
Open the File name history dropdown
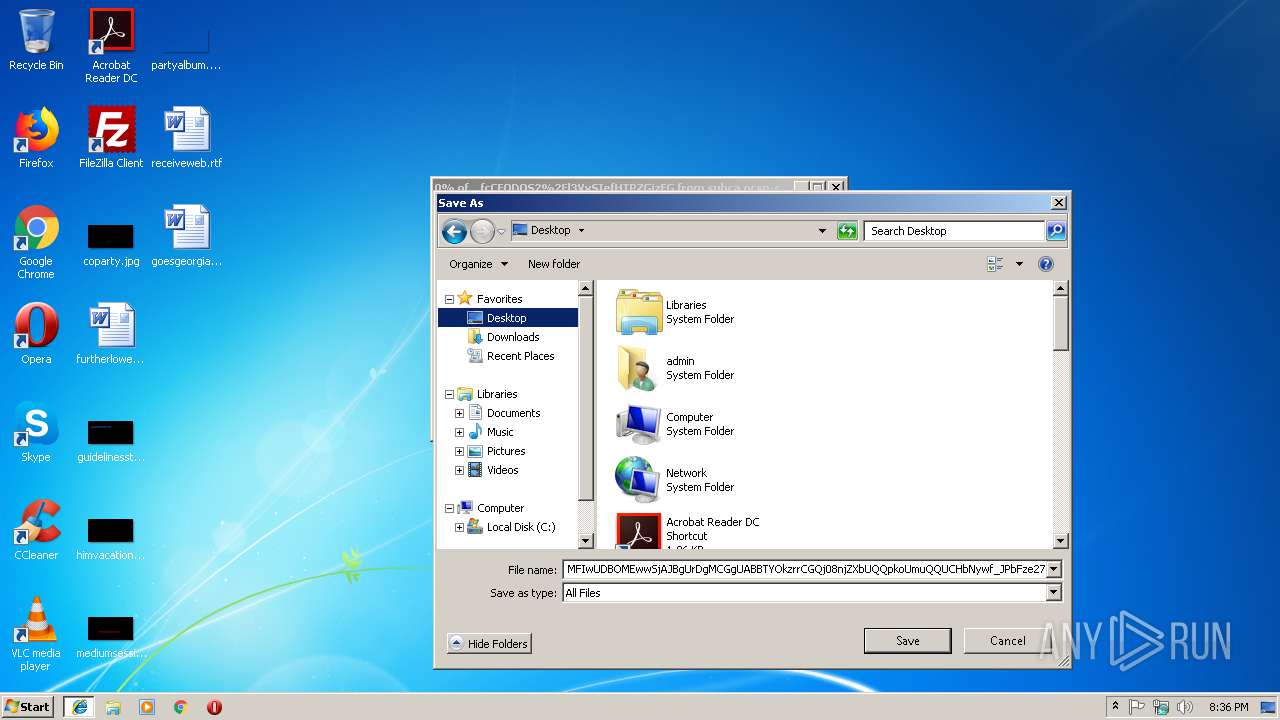click(x=1053, y=570)
